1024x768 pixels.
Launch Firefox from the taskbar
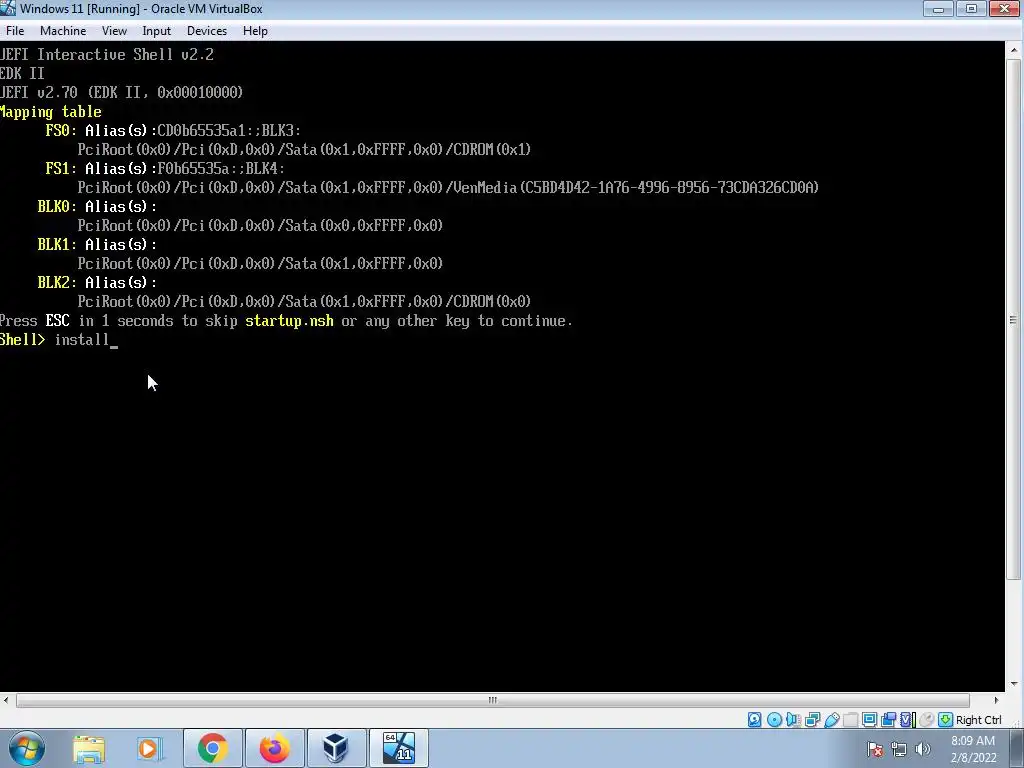click(274, 748)
